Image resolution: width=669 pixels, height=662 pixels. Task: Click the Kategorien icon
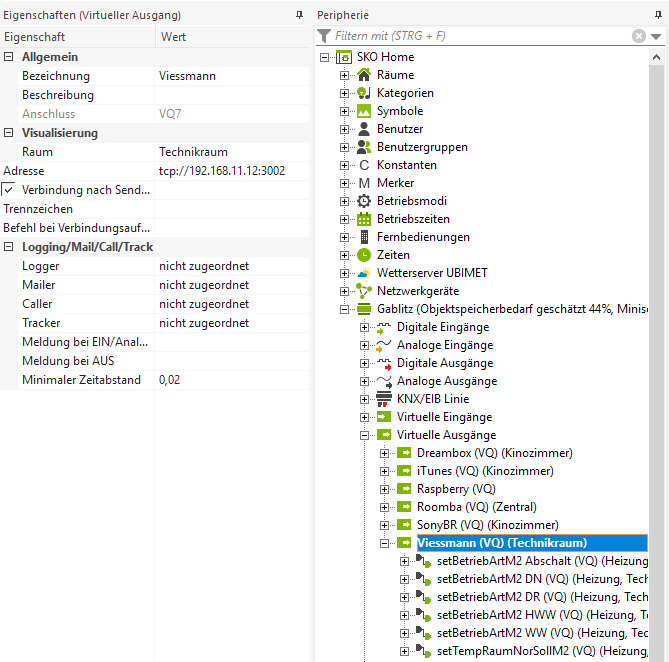[364, 93]
